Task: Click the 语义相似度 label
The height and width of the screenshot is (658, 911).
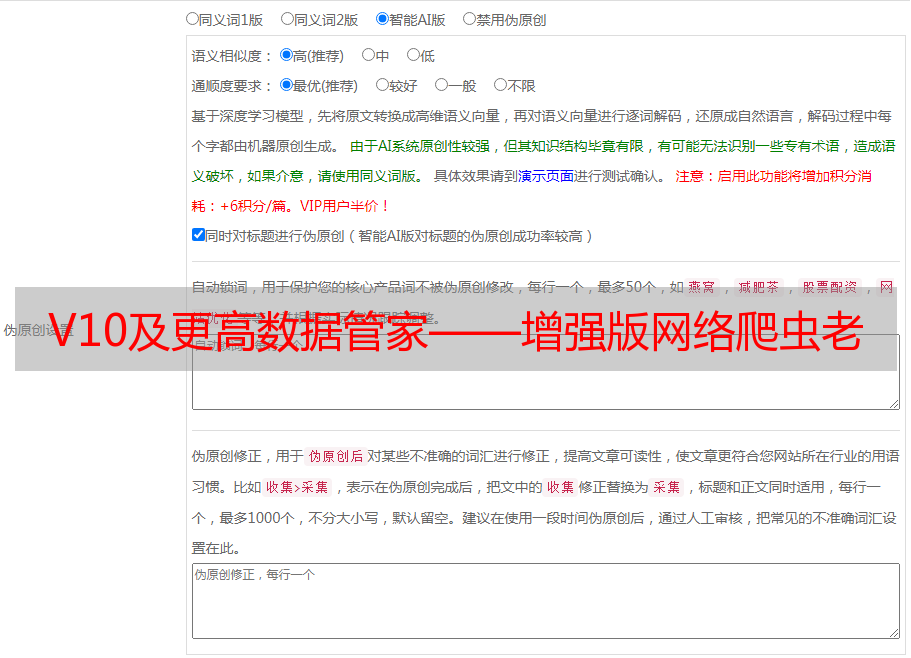Action: [x=231, y=56]
